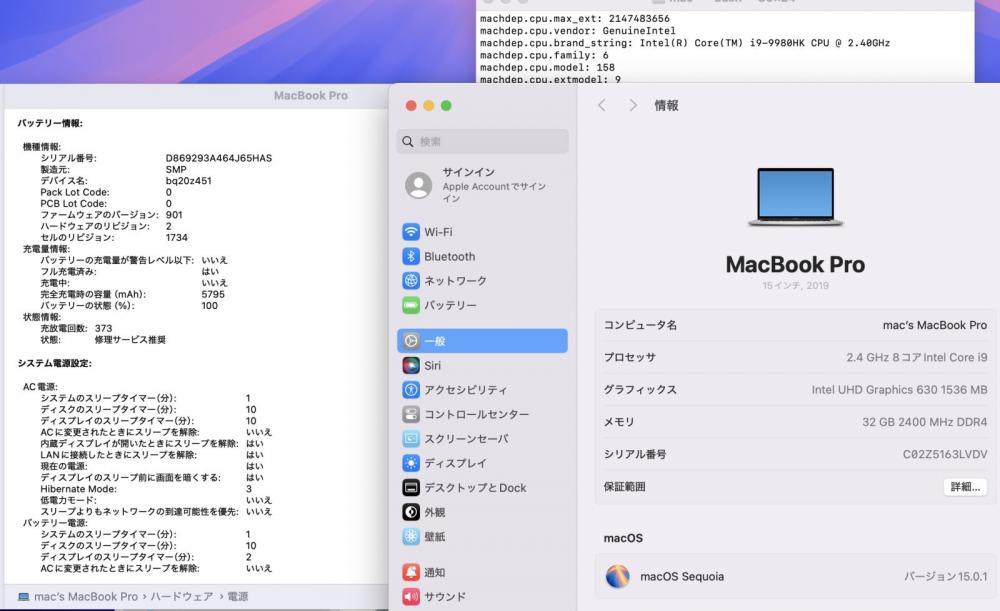The height and width of the screenshot is (611, 1000).
Task: Minimize System Settings with yellow button
Action: (429, 106)
